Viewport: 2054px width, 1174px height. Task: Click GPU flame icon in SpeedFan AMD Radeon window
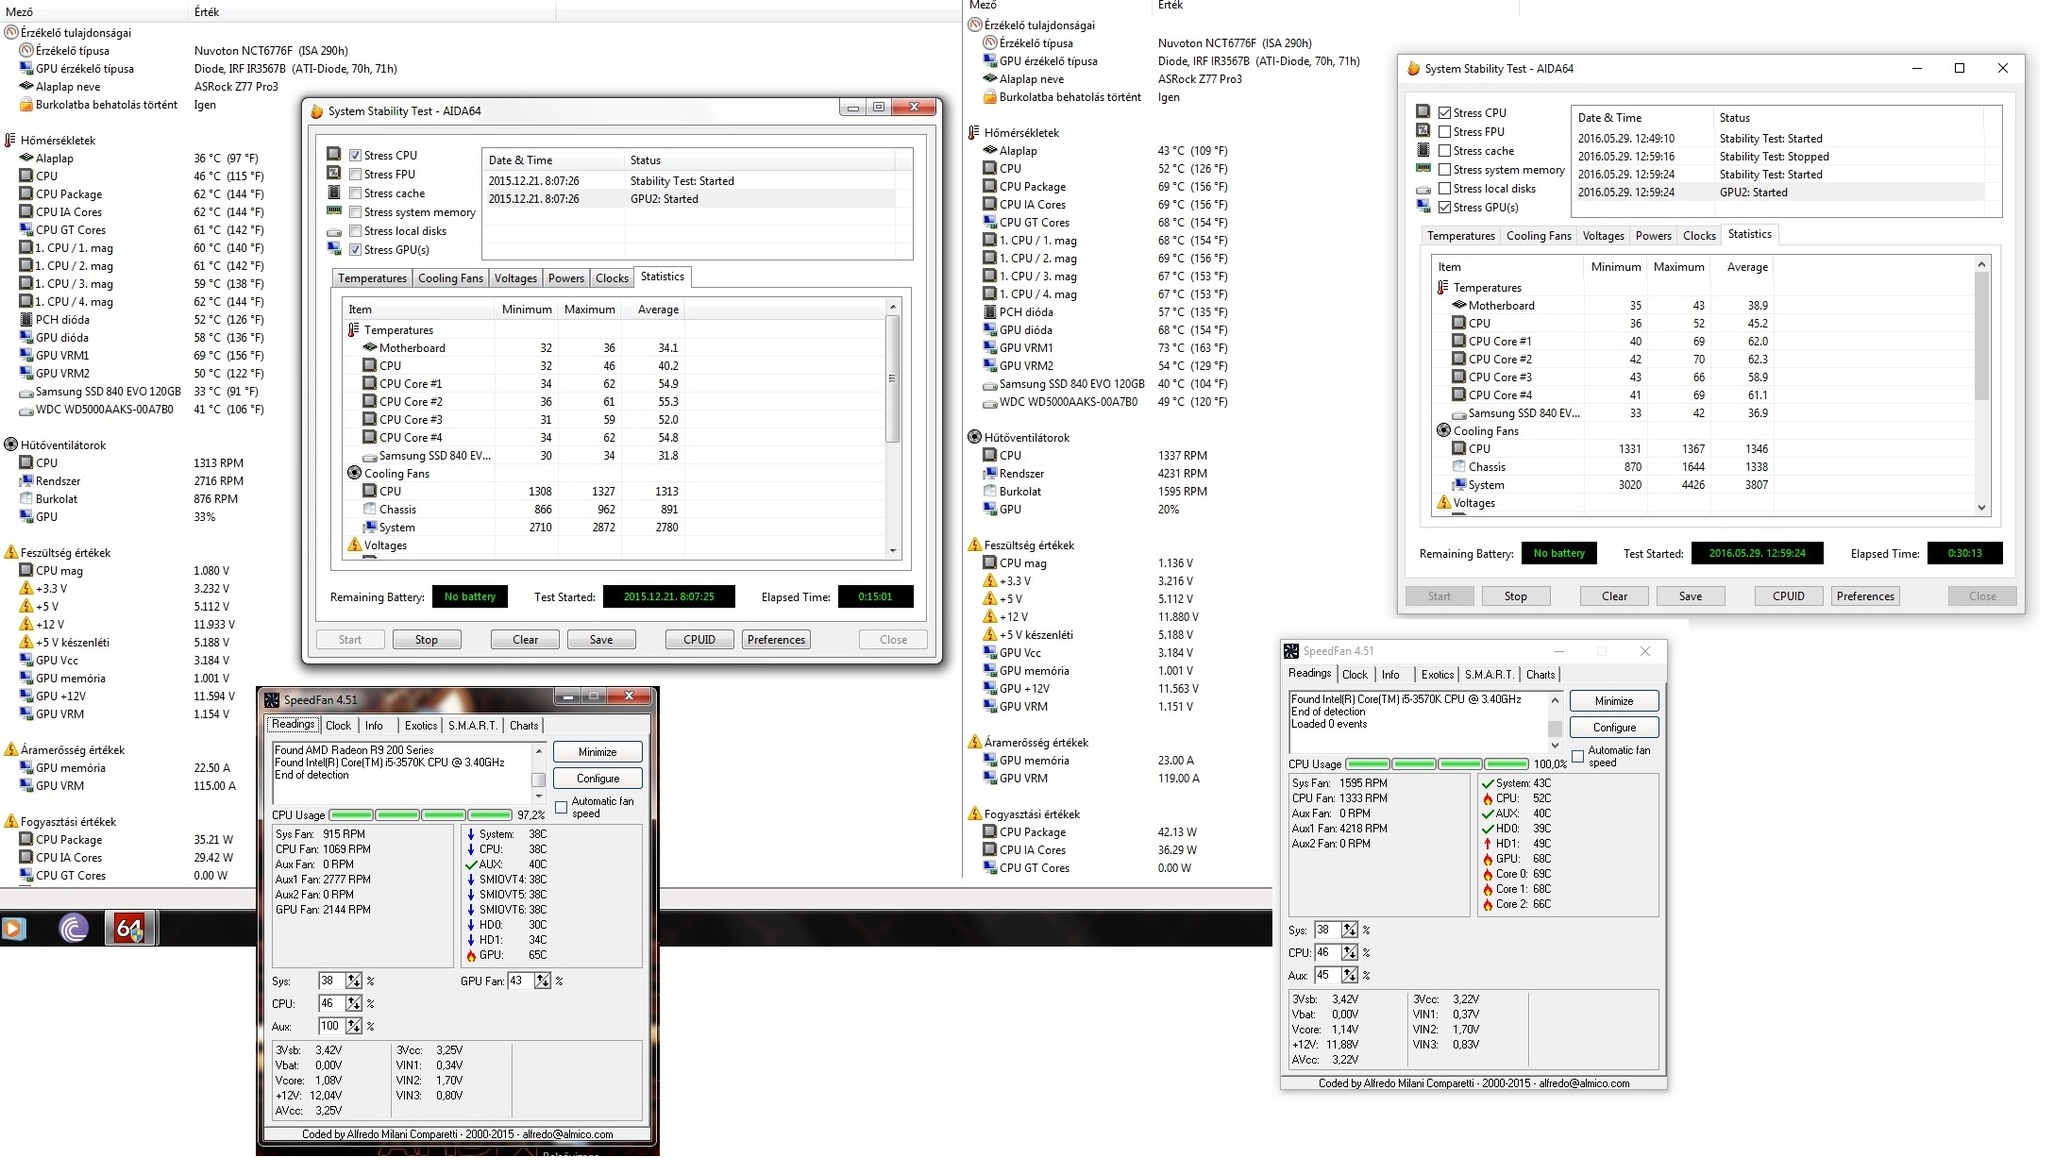click(471, 956)
